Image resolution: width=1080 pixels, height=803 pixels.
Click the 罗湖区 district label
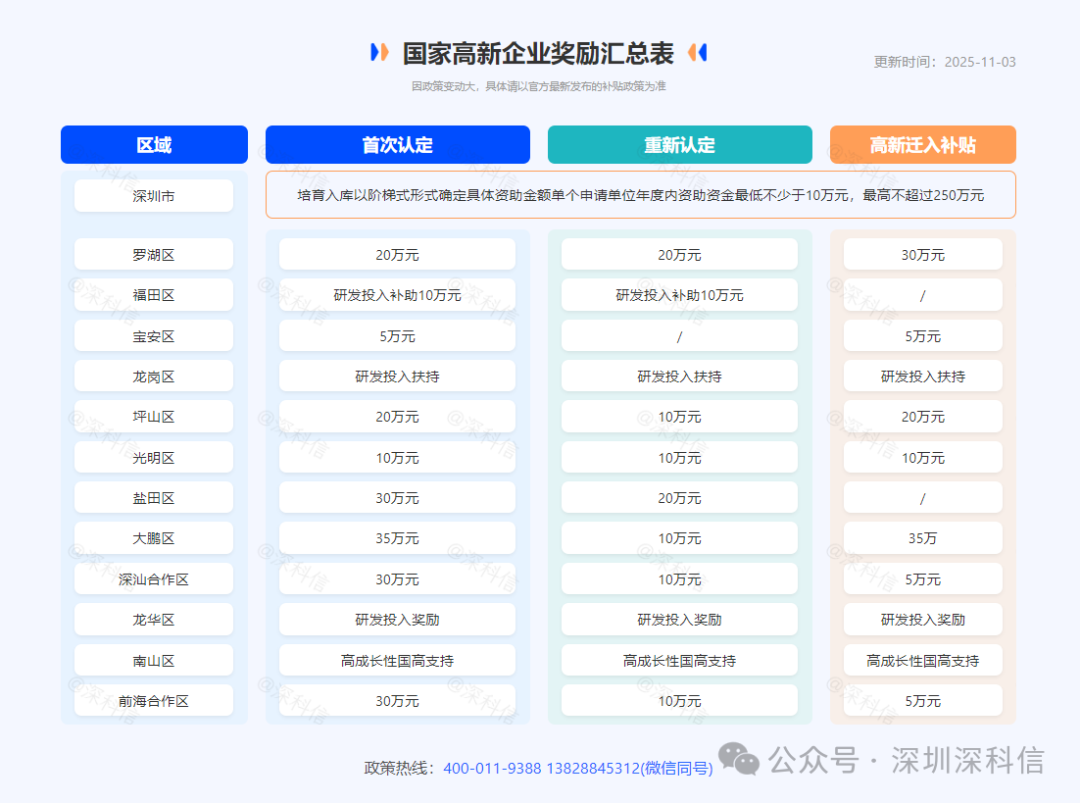point(153,254)
